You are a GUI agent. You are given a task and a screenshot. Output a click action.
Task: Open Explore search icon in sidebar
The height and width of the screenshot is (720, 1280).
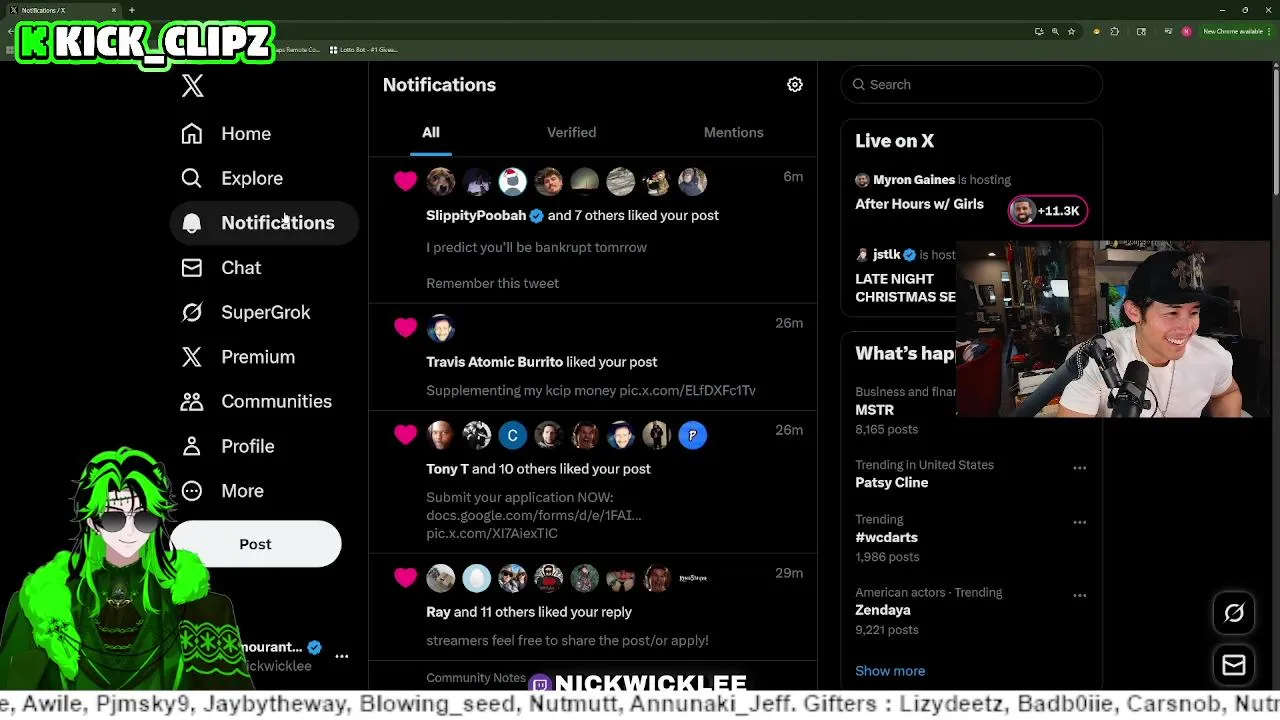pyautogui.click(x=191, y=178)
